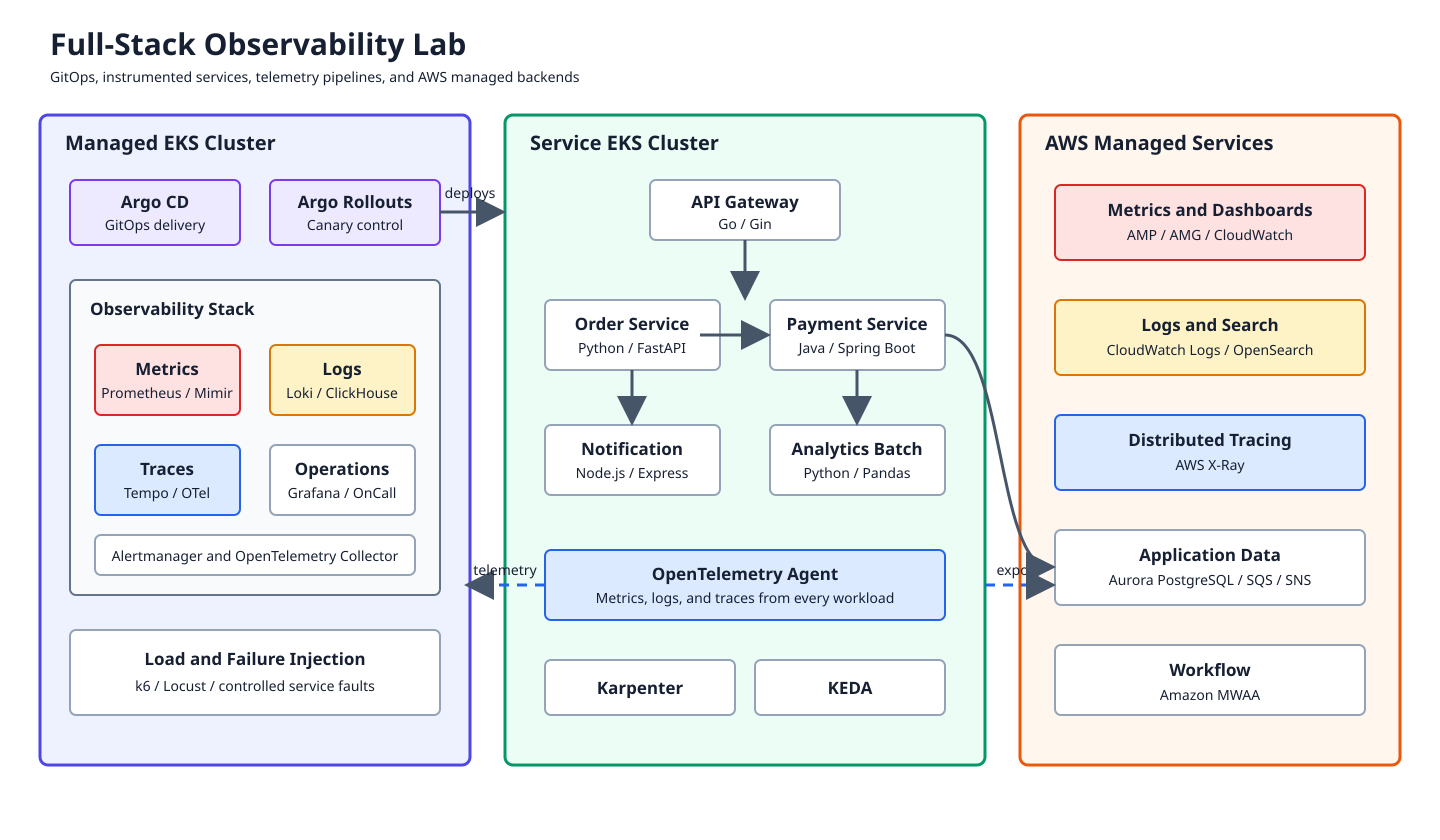Click the Logs Loki / ClickHouse box
This screenshot has width=1440, height=840.
(x=342, y=380)
